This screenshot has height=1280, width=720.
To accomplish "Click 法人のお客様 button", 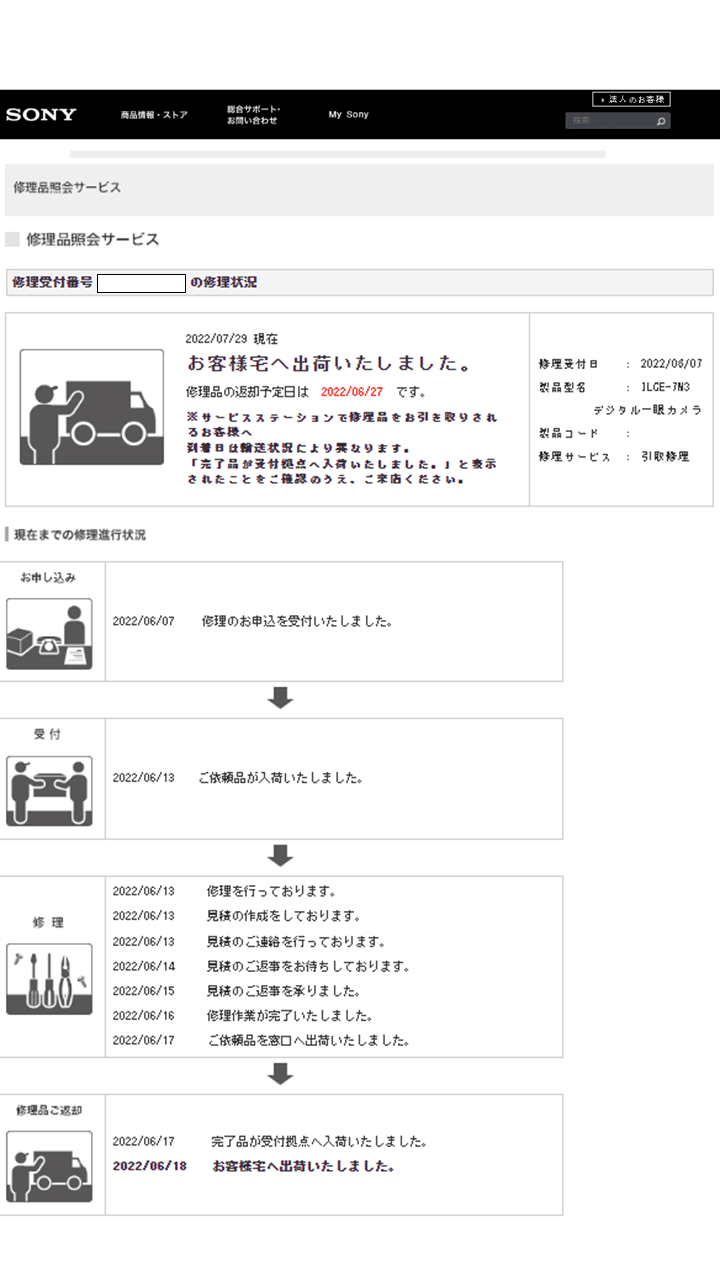I will [631, 100].
